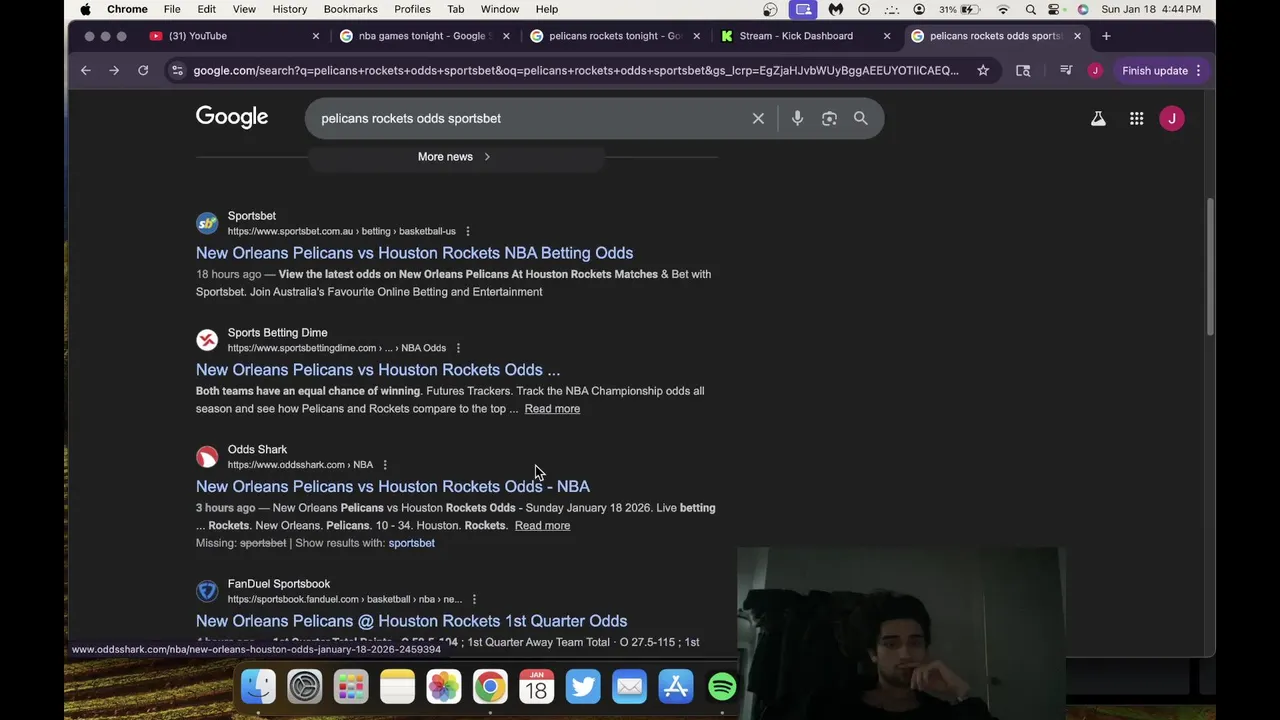Show results with sportsbet link

click(x=411, y=543)
